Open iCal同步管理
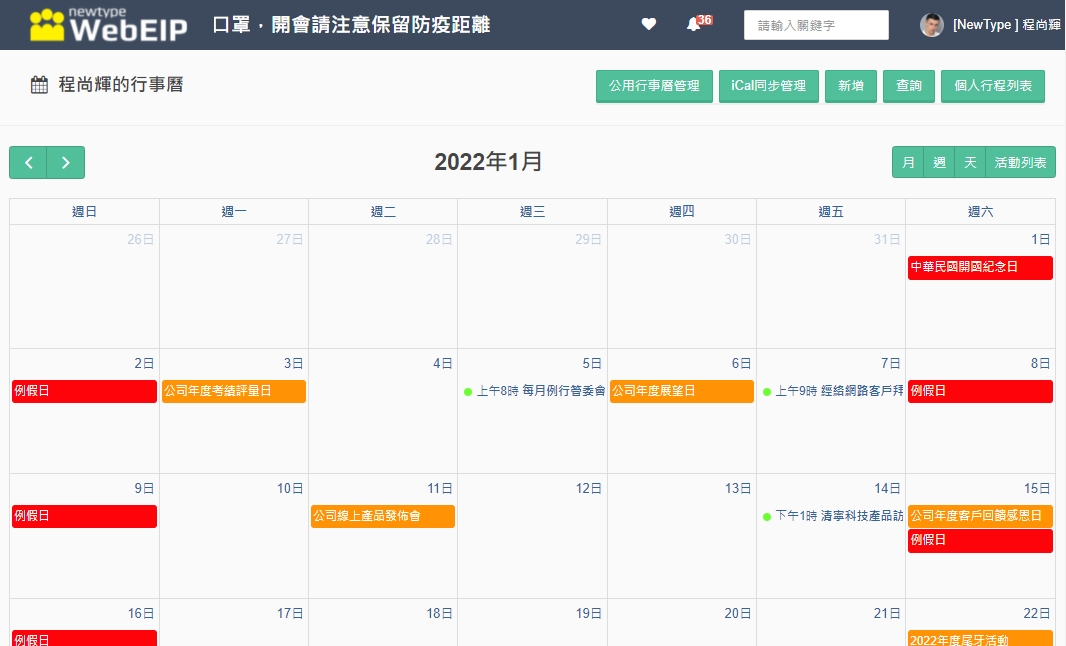 pos(768,86)
